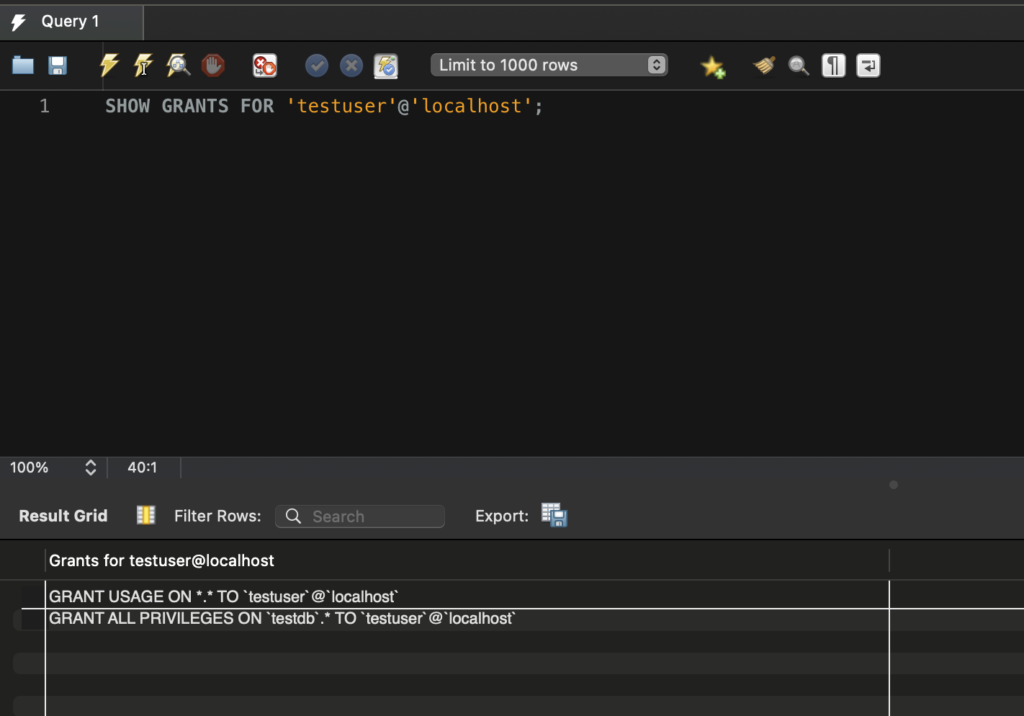Viewport: 1024px width, 716px height.
Task: Toggle word wrap in editor
Action: pos(868,66)
